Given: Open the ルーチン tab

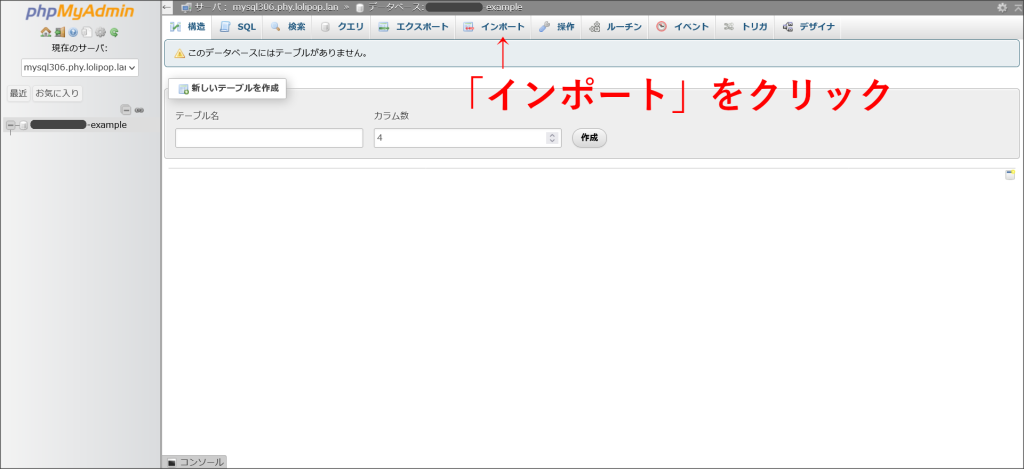Looking at the screenshot, I should [x=615, y=27].
